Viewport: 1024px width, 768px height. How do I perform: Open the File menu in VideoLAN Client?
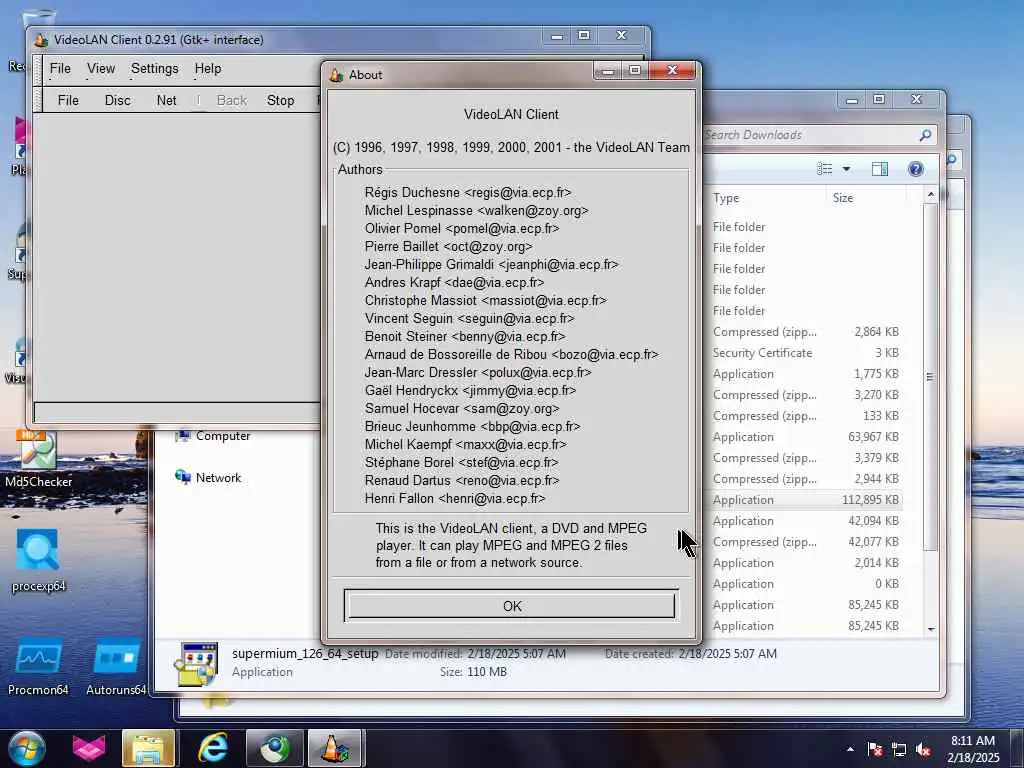tap(60, 69)
